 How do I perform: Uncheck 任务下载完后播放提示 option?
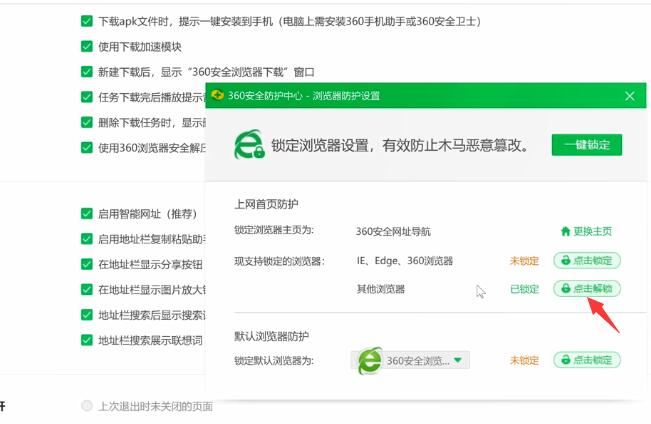click(x=86, y=97)
